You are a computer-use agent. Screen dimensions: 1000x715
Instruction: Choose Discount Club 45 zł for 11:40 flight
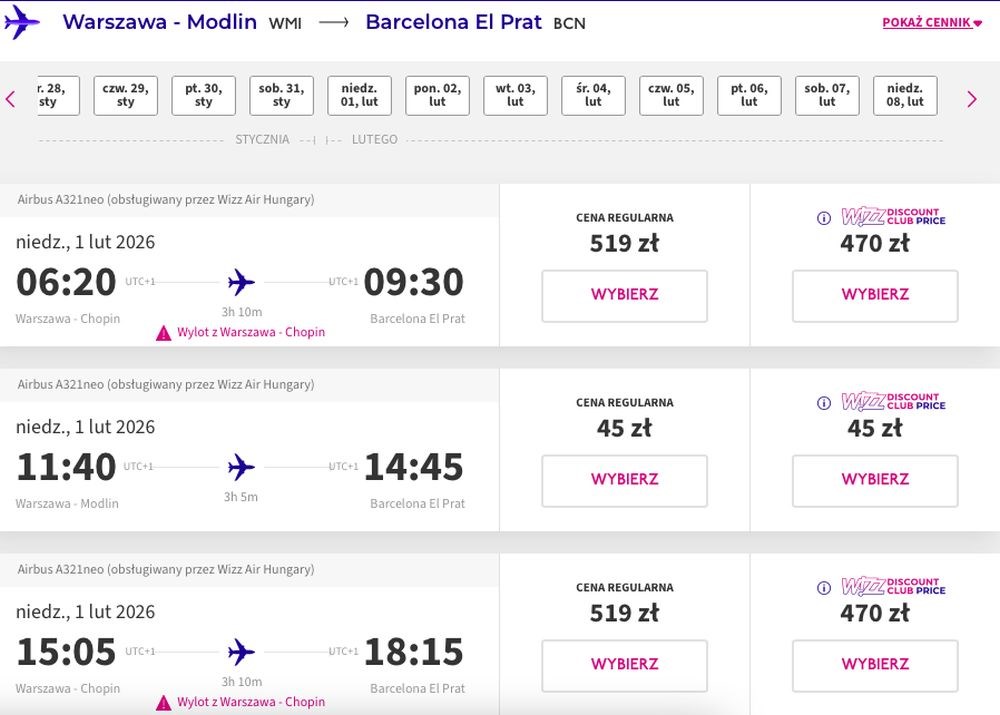[x=875, y=480]
